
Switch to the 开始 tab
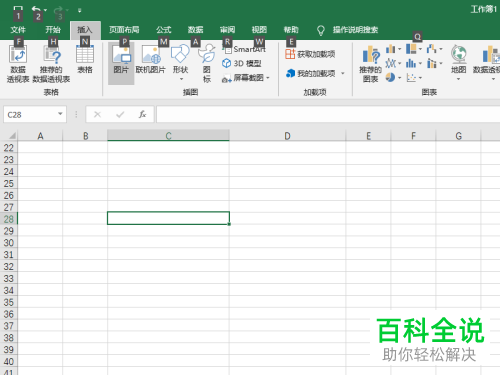tap(53, 30)
